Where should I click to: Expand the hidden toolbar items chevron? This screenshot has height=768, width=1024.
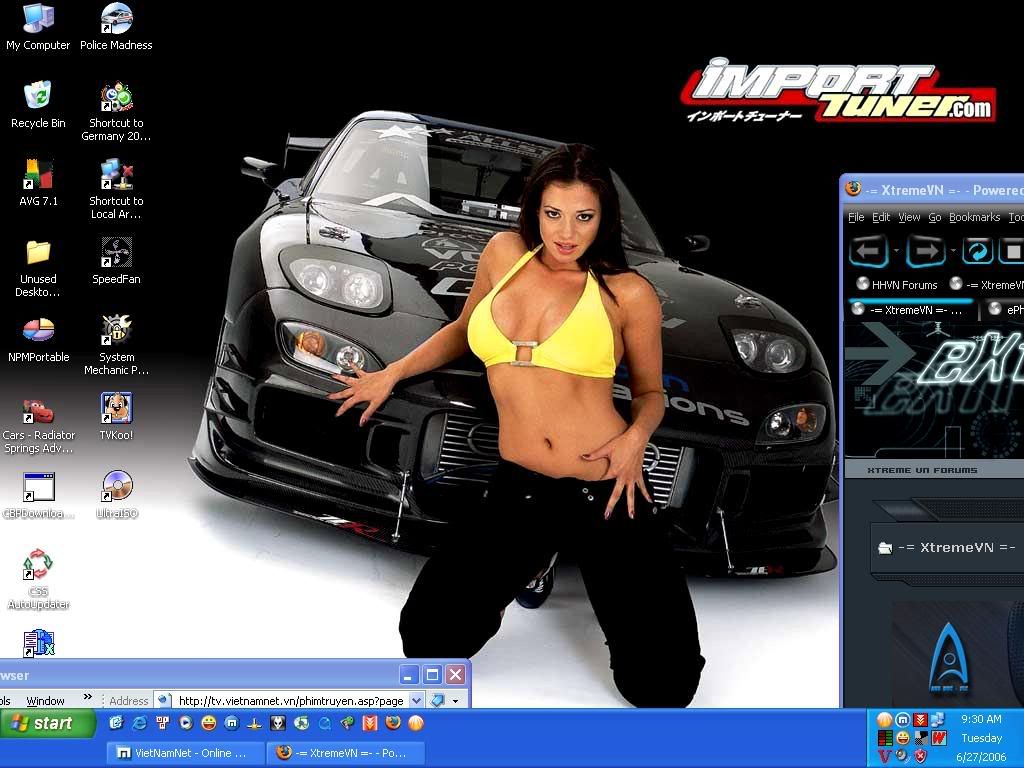[x=87, y=698]
